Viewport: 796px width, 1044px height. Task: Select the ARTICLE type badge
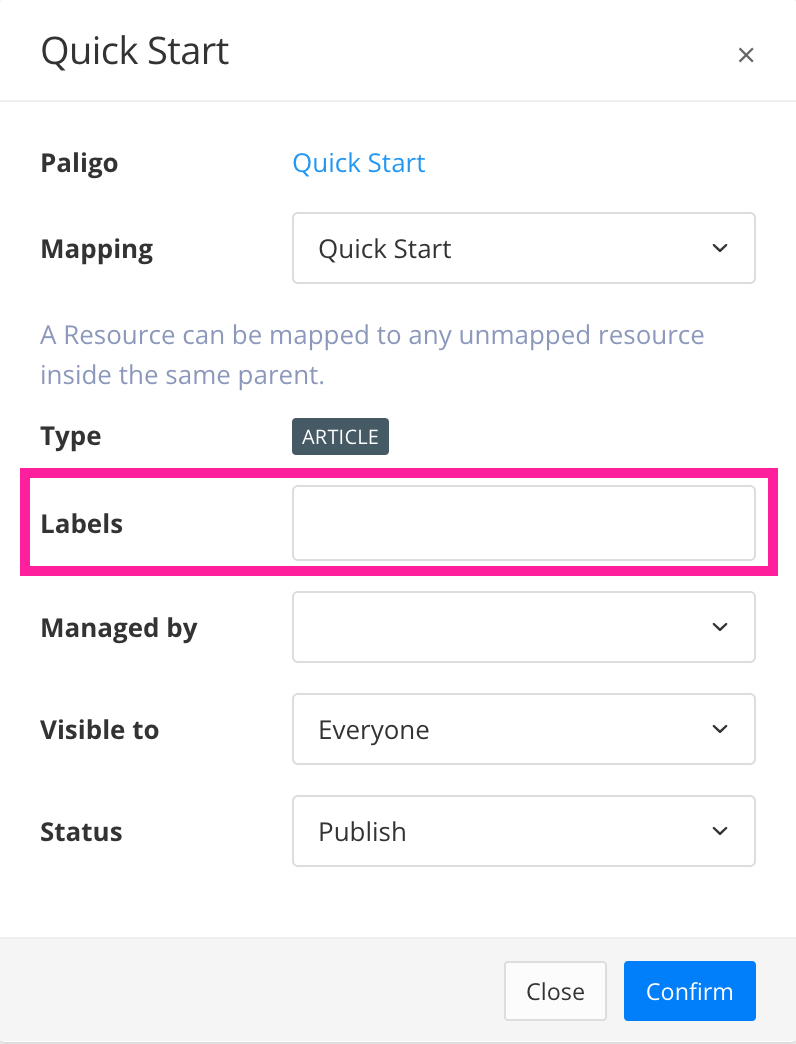340,436
